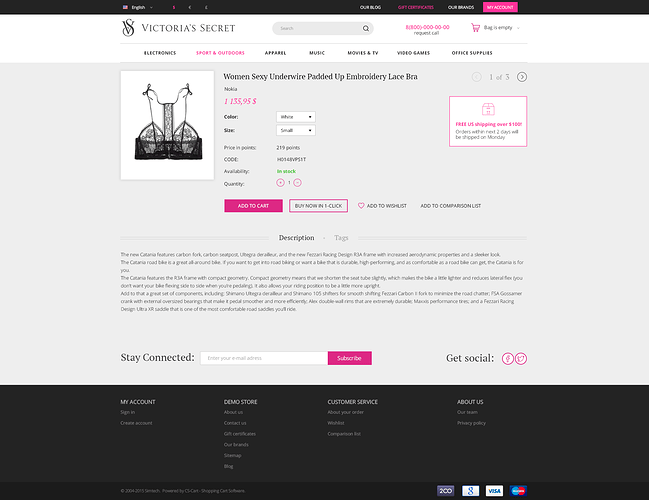Screen dimensions: 649x500
Task: Click the Victoria's Secret VS logo
Action: click(x=128, y=28)
